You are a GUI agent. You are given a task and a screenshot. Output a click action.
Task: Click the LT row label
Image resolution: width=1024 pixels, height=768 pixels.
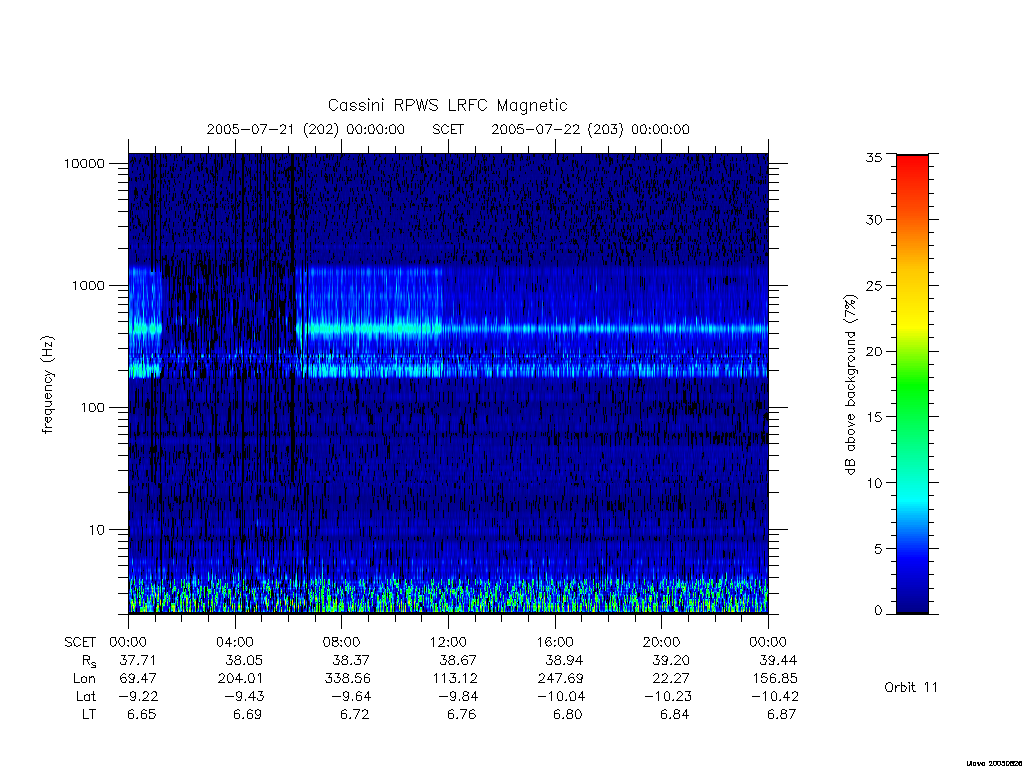pyautogui.click(x=88, y=714)
